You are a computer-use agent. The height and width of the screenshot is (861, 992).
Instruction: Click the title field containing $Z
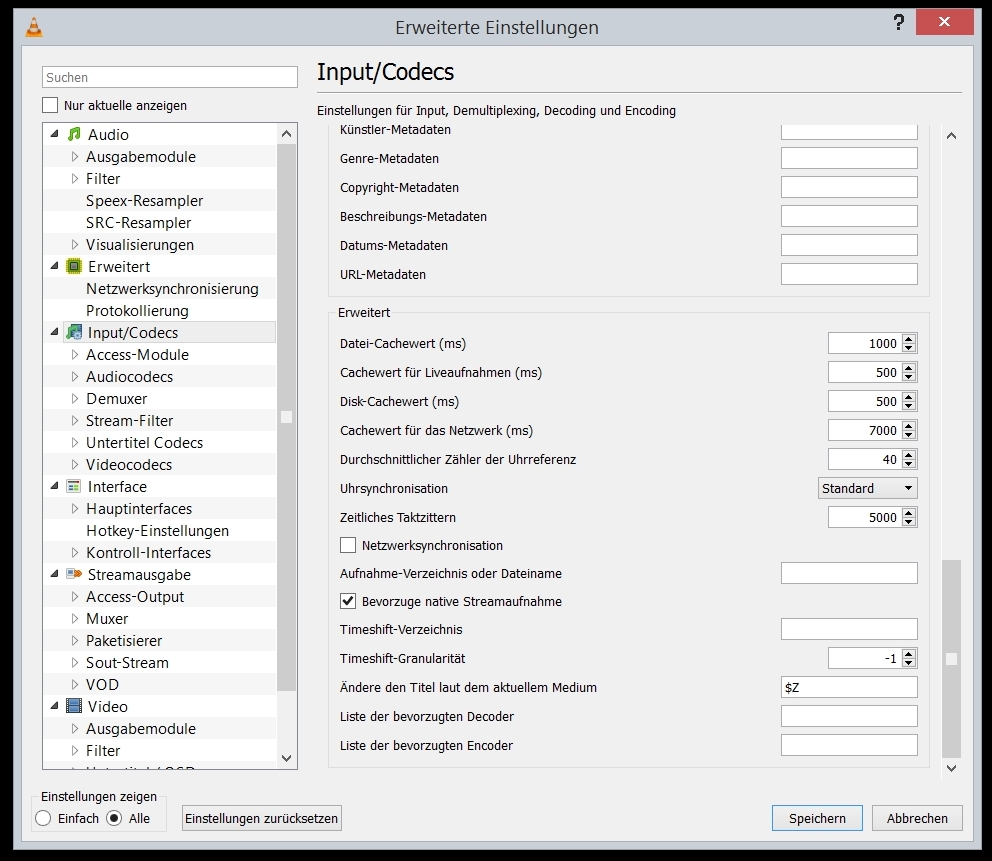(x=849, y=687)
